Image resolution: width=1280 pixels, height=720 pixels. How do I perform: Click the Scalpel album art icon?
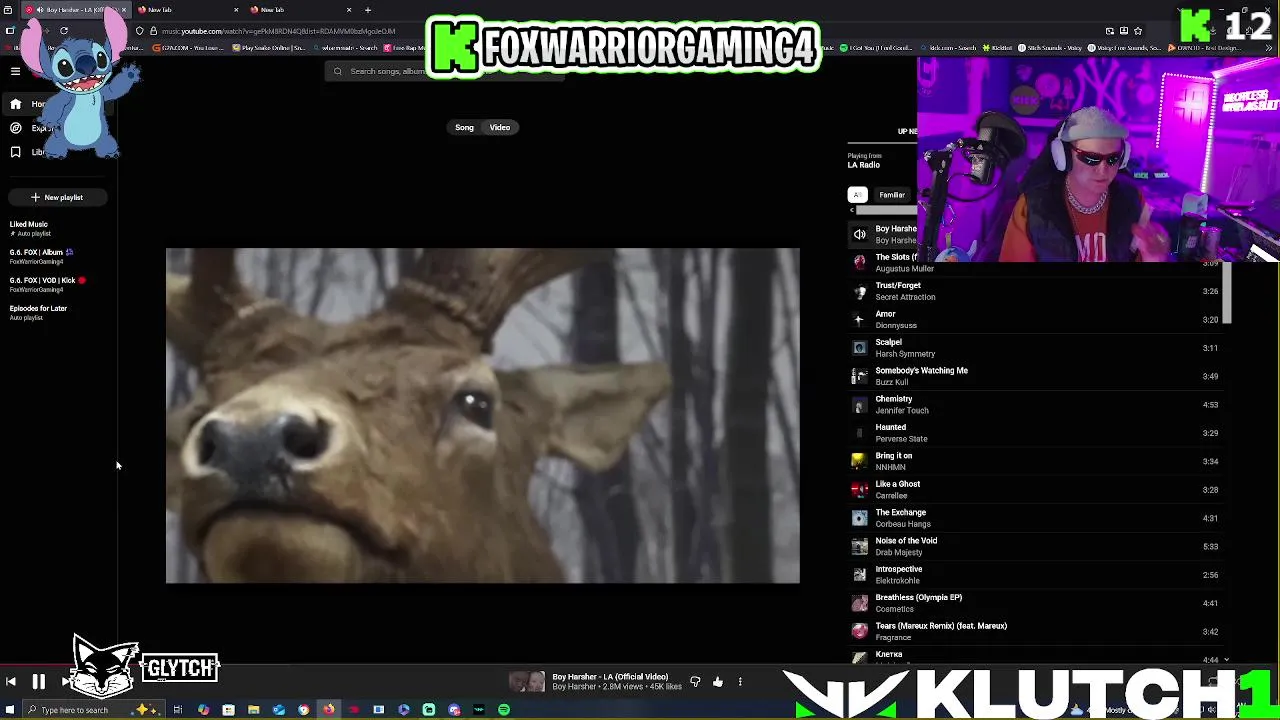coord(859,348)
